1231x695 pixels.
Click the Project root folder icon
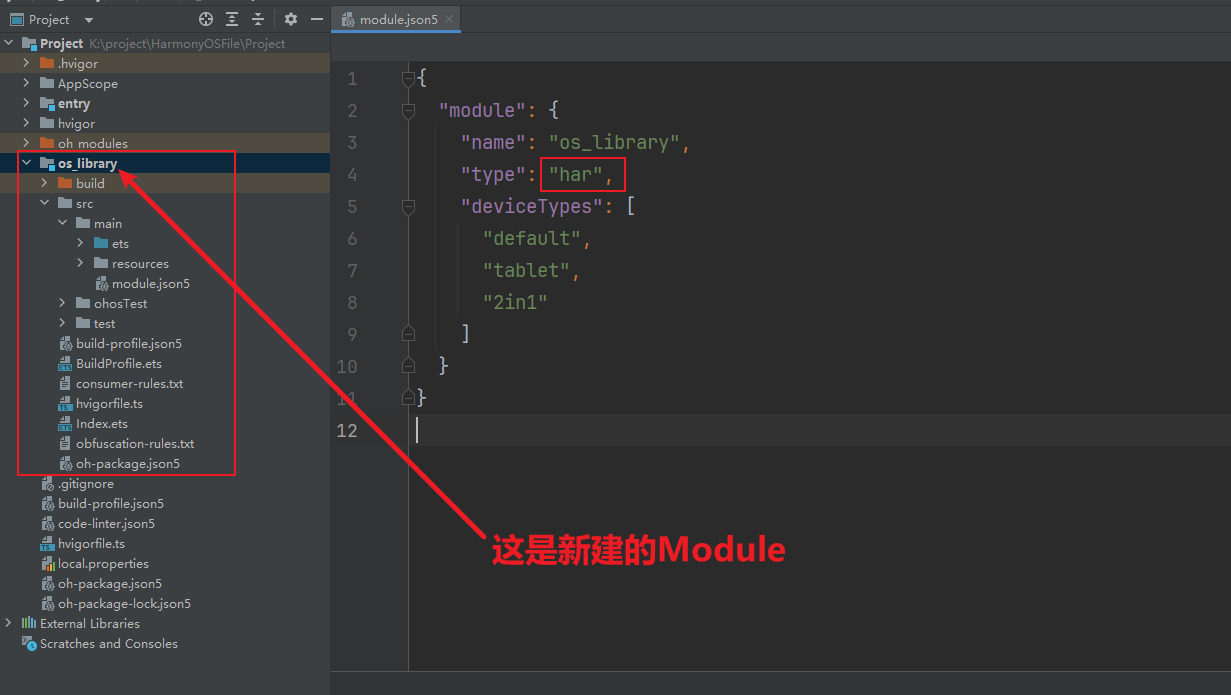pos(29,43)
